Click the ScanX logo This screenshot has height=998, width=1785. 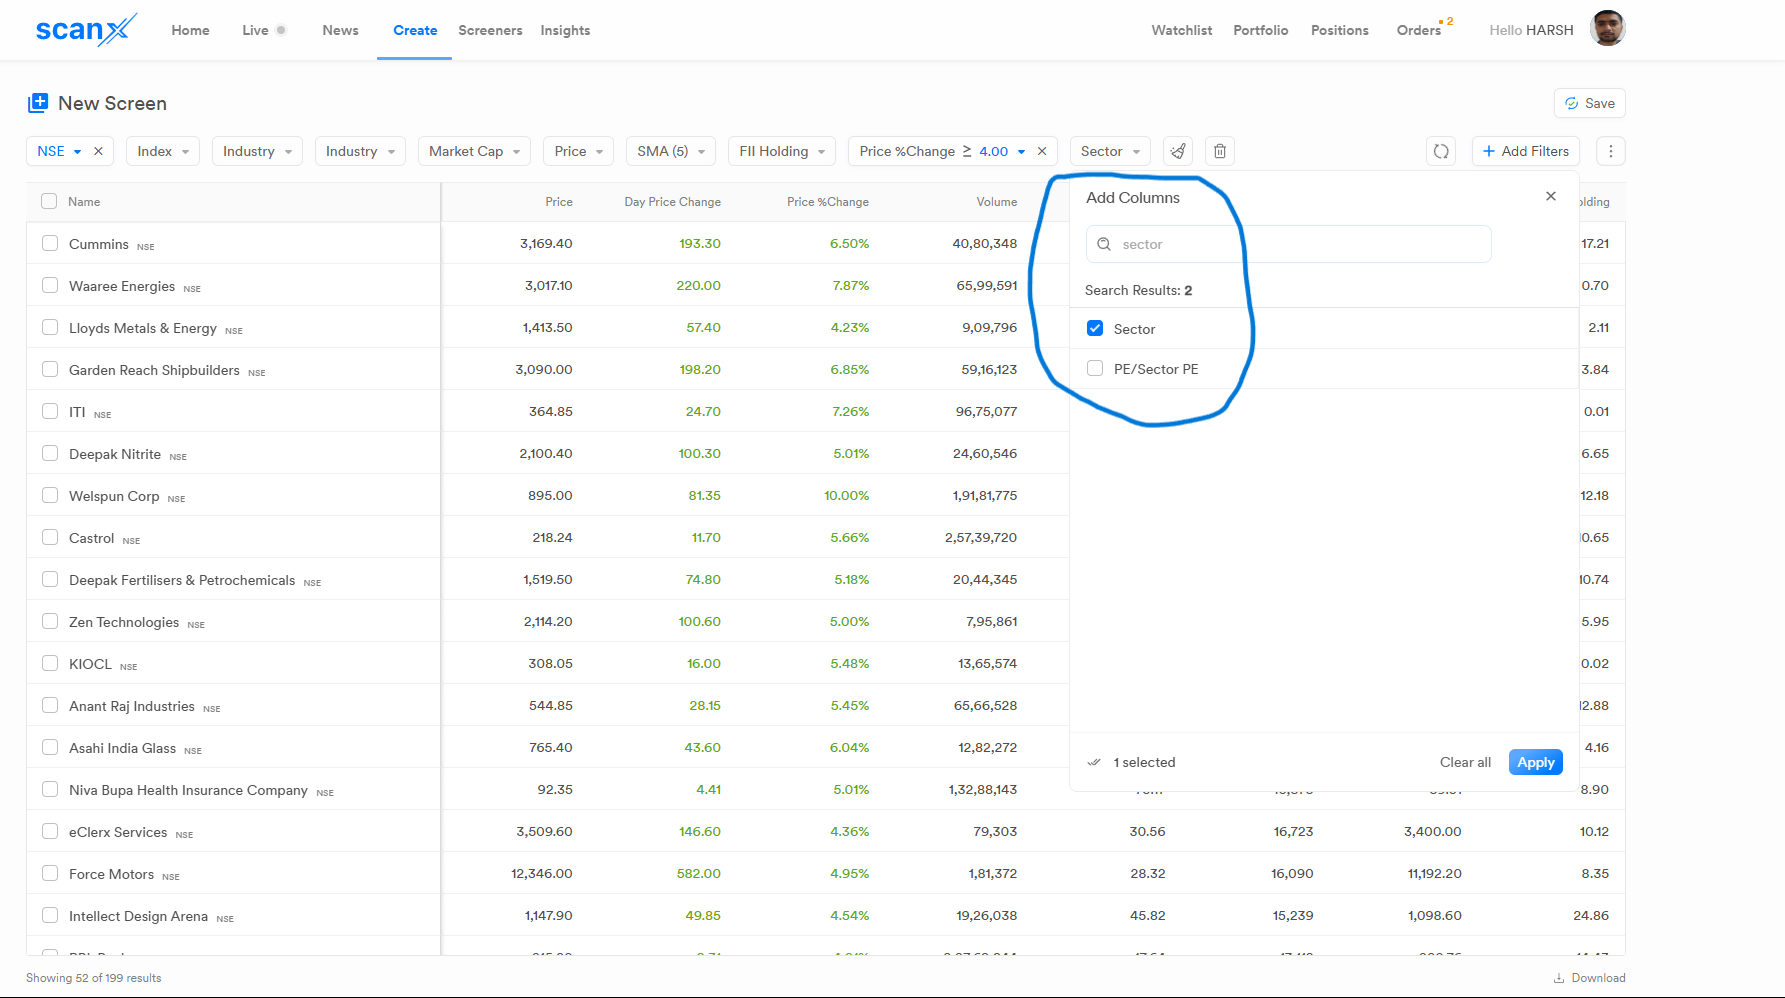tap(86, 30)
